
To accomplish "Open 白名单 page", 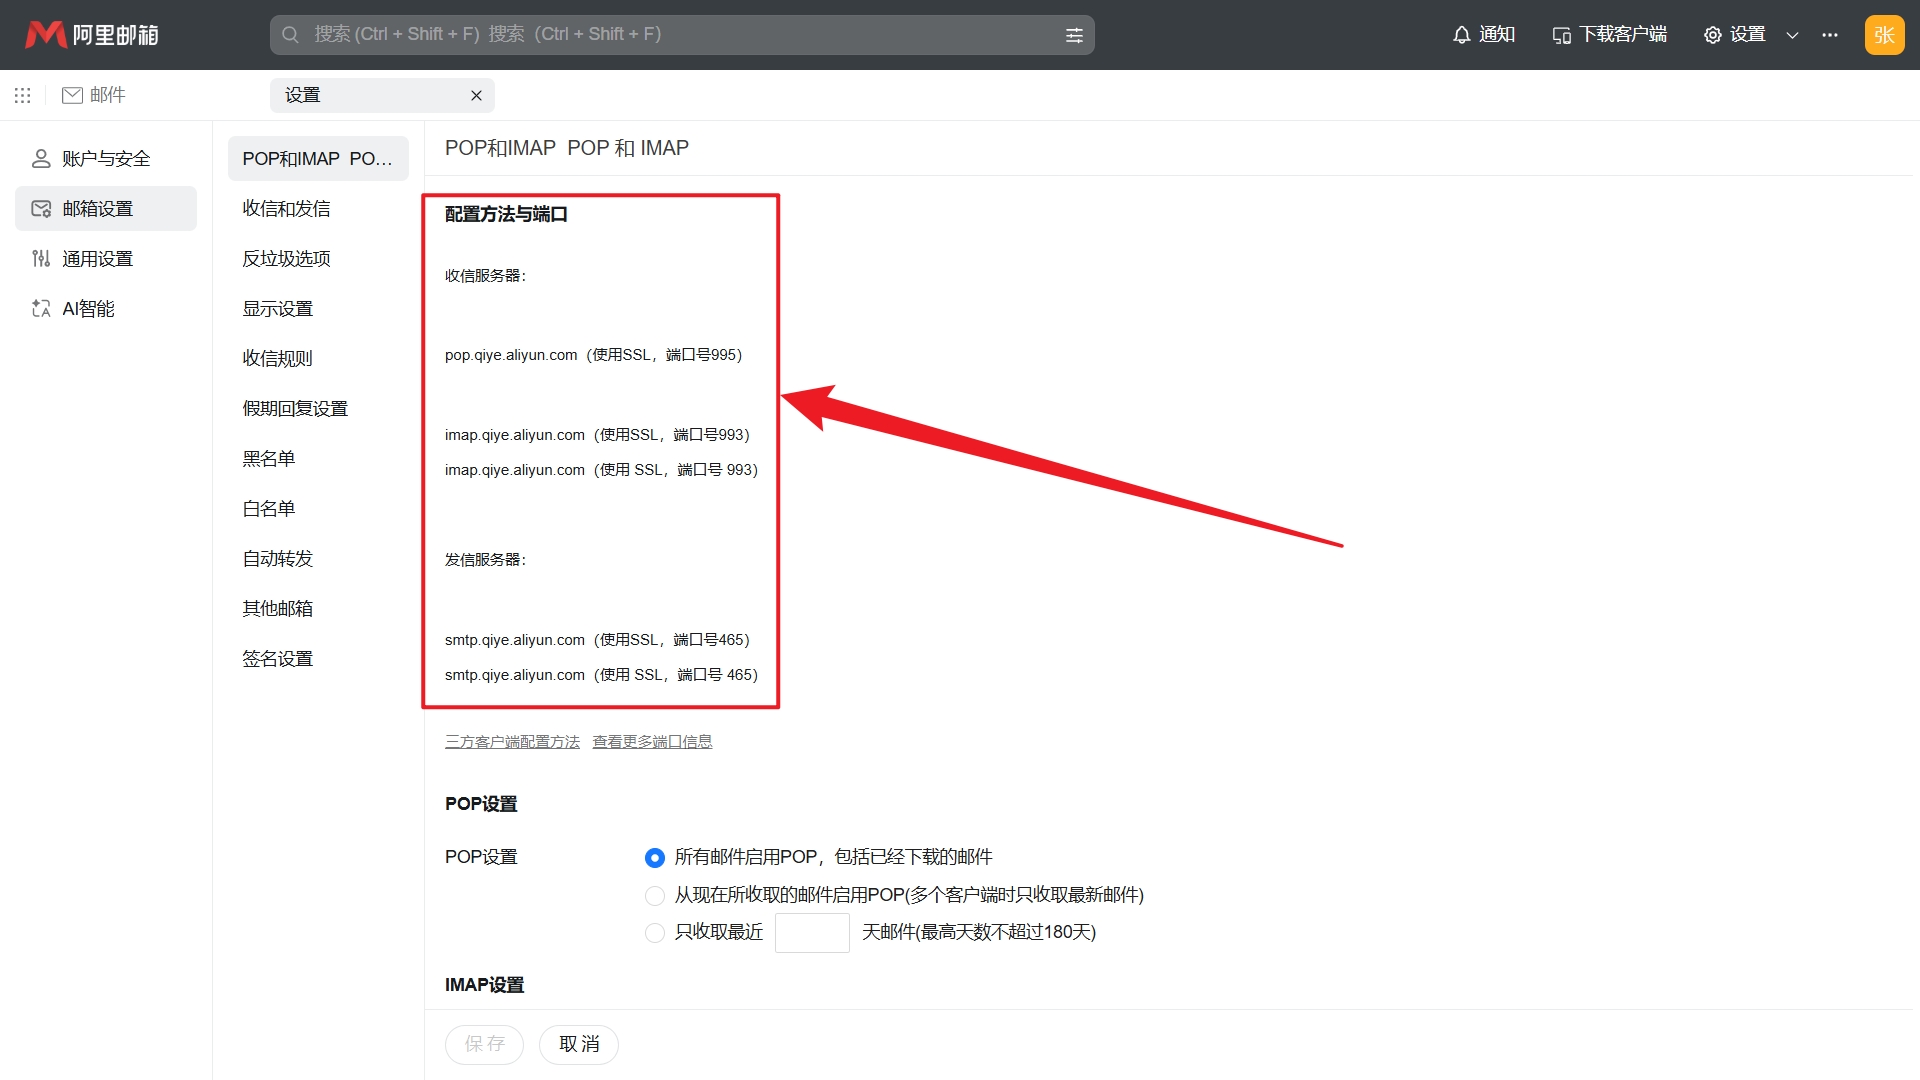I will pos(318,508).
